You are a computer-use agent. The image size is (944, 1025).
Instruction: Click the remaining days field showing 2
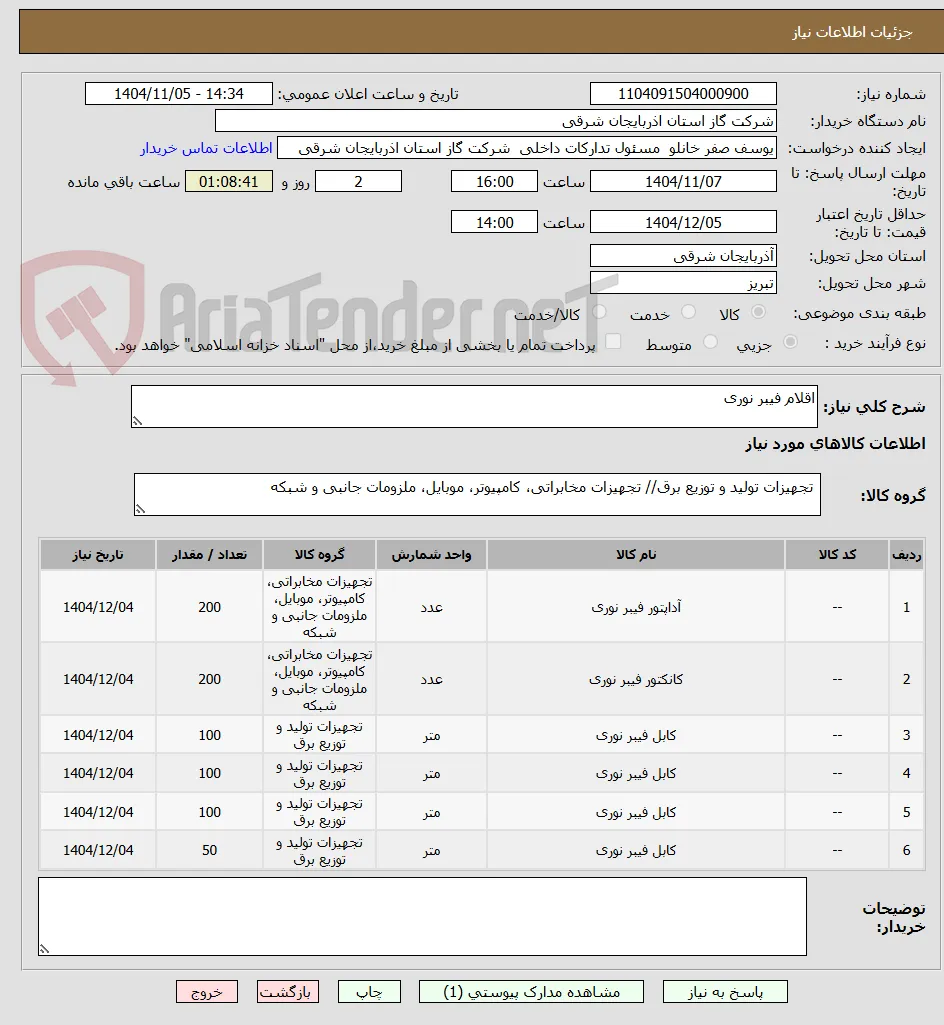[358, 182]
